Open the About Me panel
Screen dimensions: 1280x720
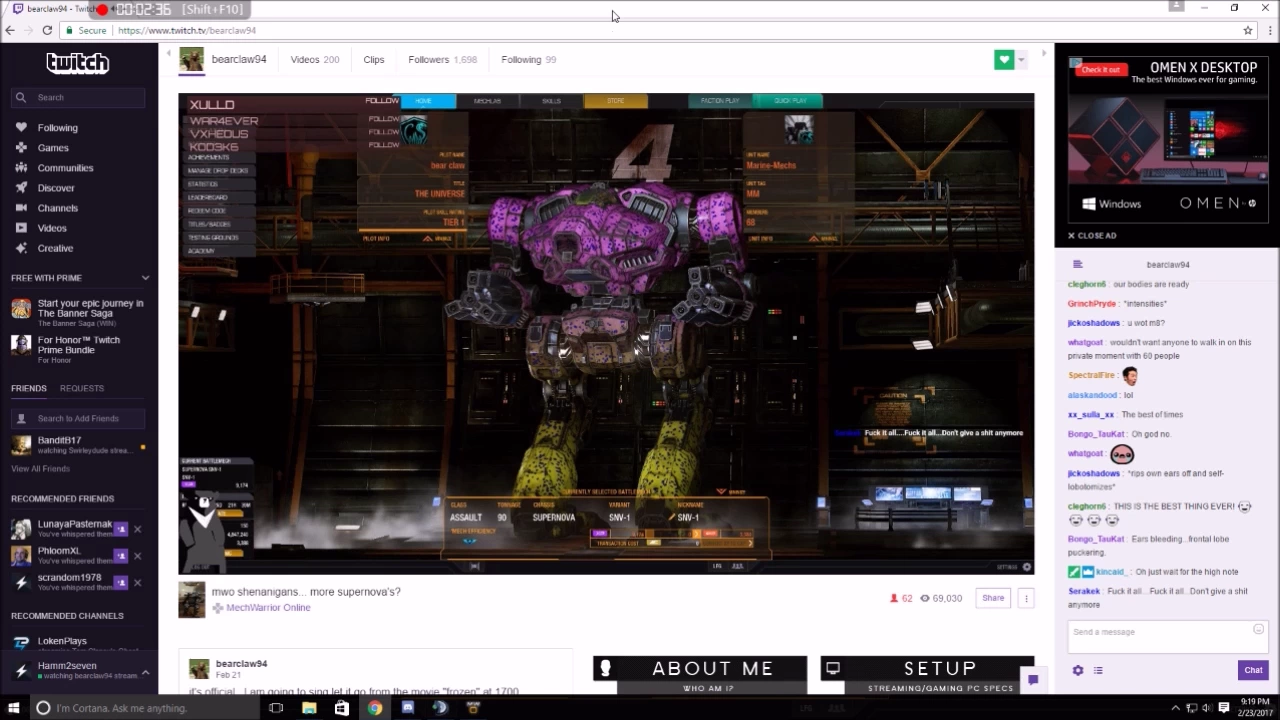pyautogui.click(x=700, y=675)
